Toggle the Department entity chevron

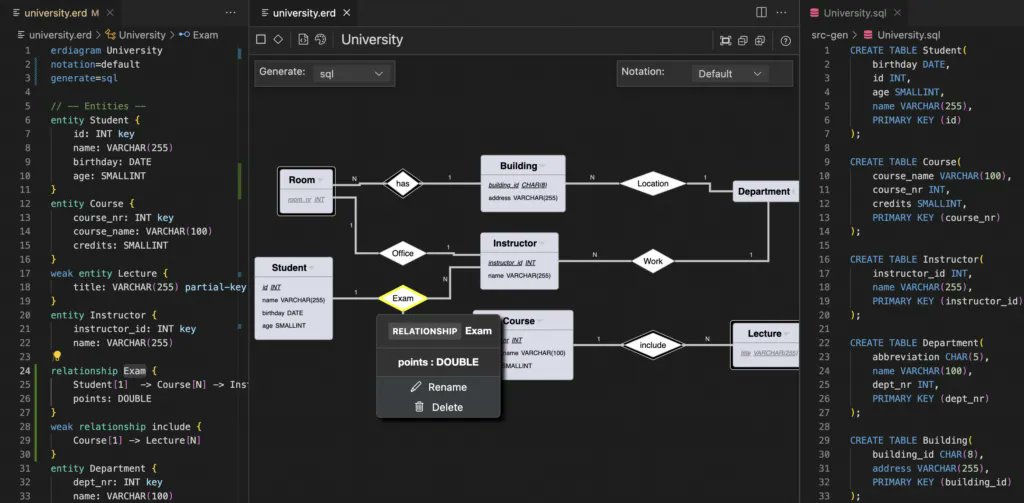793,192
